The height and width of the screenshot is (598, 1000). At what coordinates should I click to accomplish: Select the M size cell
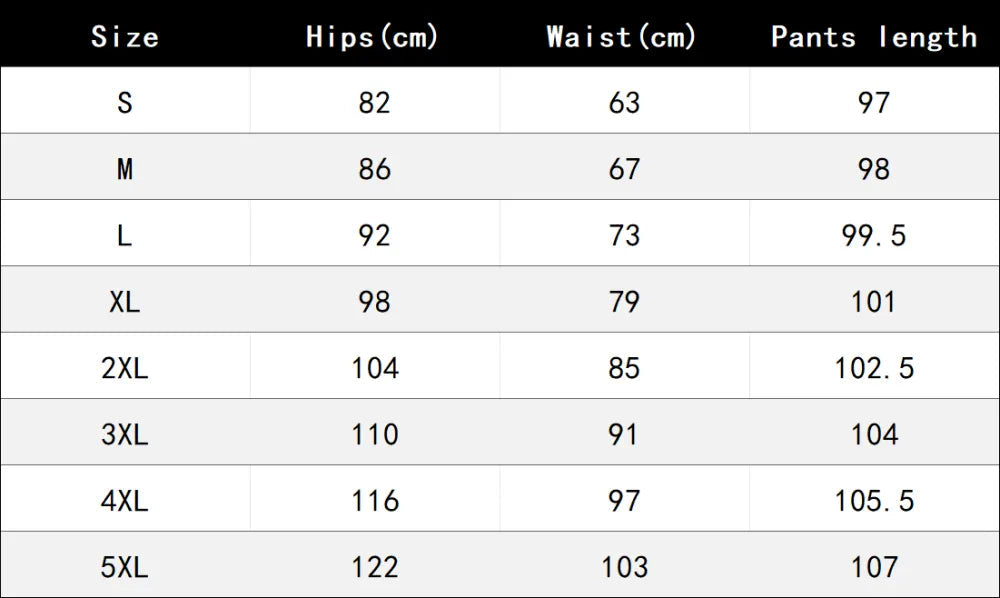[125, 169]
